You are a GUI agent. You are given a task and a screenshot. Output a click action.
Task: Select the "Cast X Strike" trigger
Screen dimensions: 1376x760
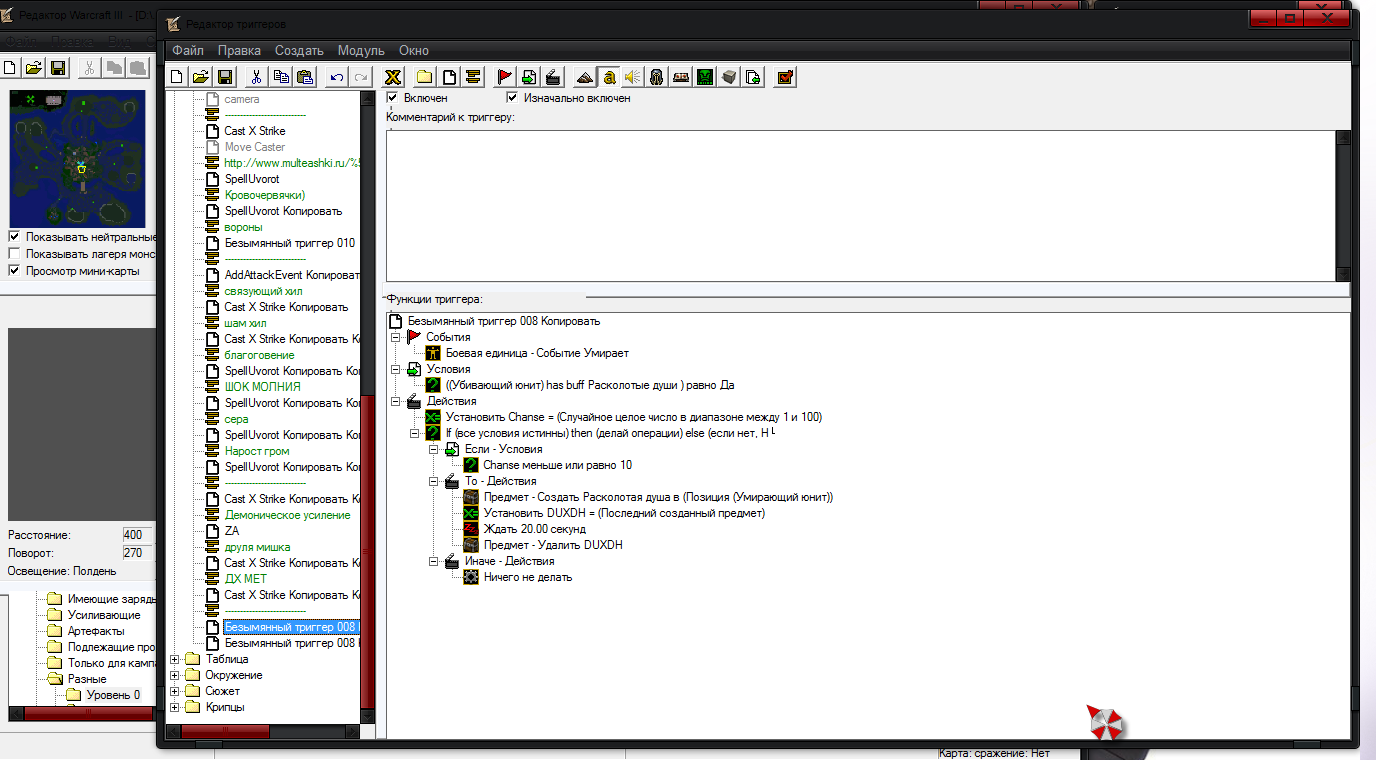(x=254, y=131)
